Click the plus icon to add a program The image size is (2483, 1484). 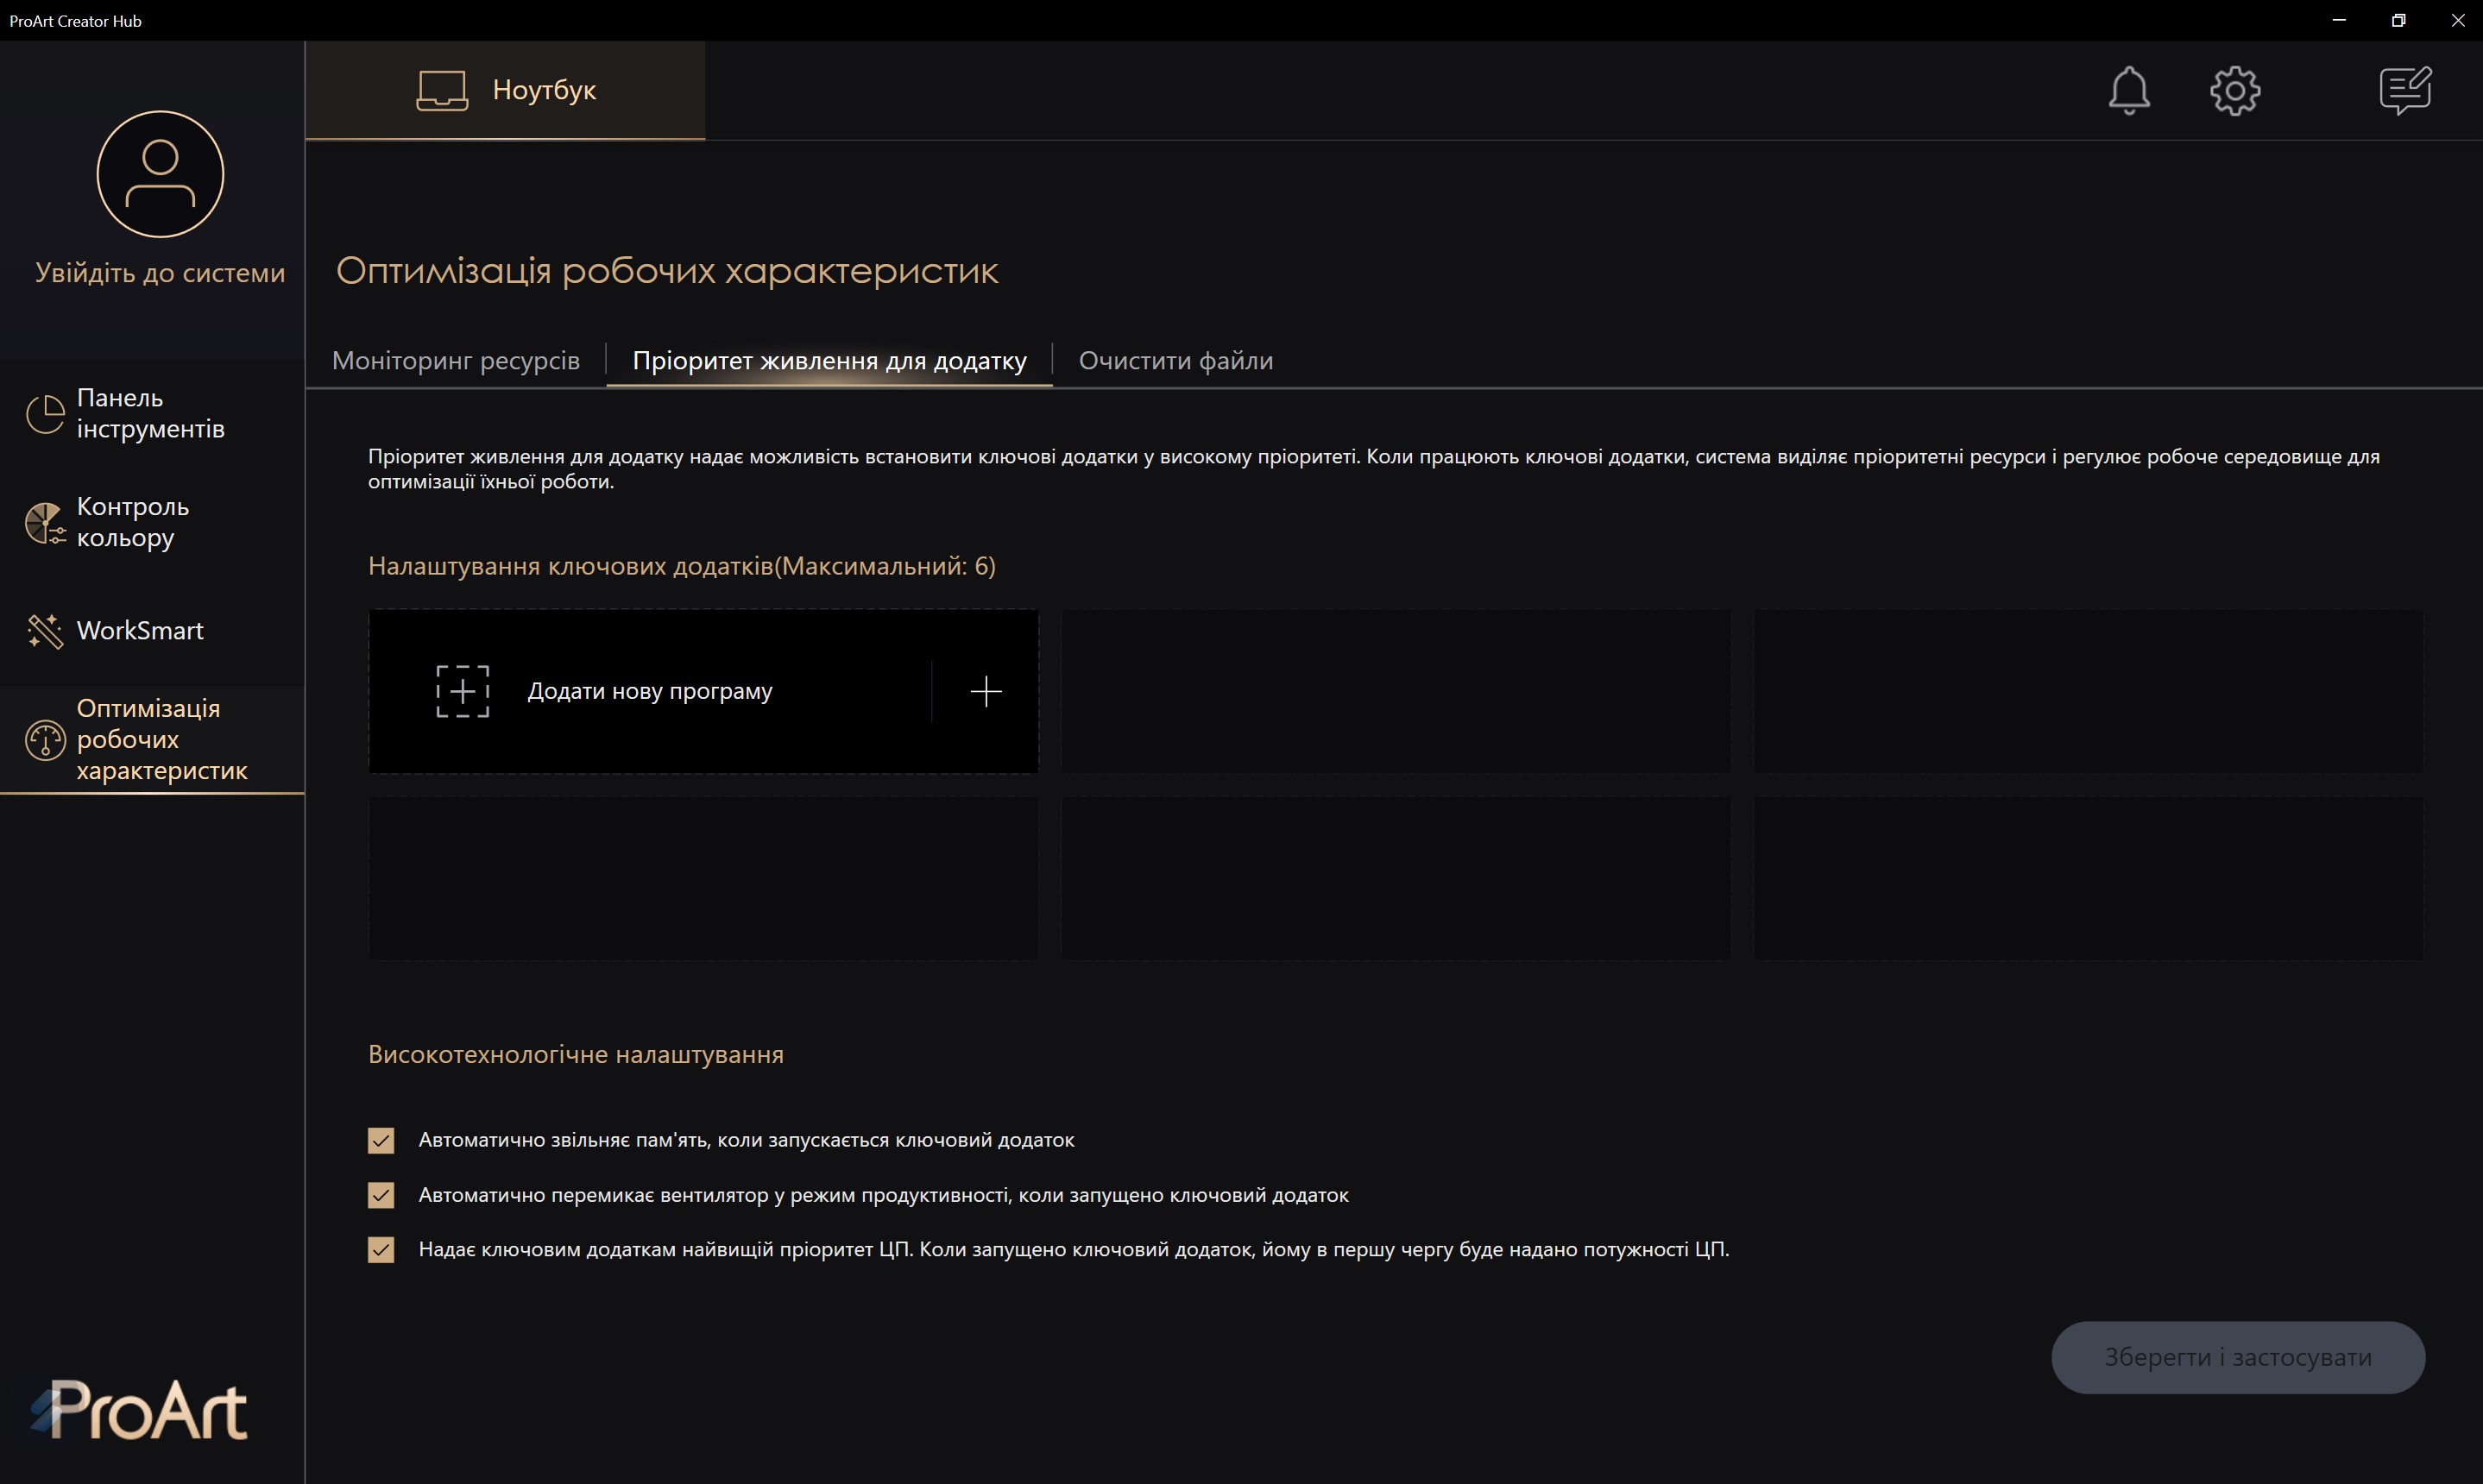(x=985, y=691)
